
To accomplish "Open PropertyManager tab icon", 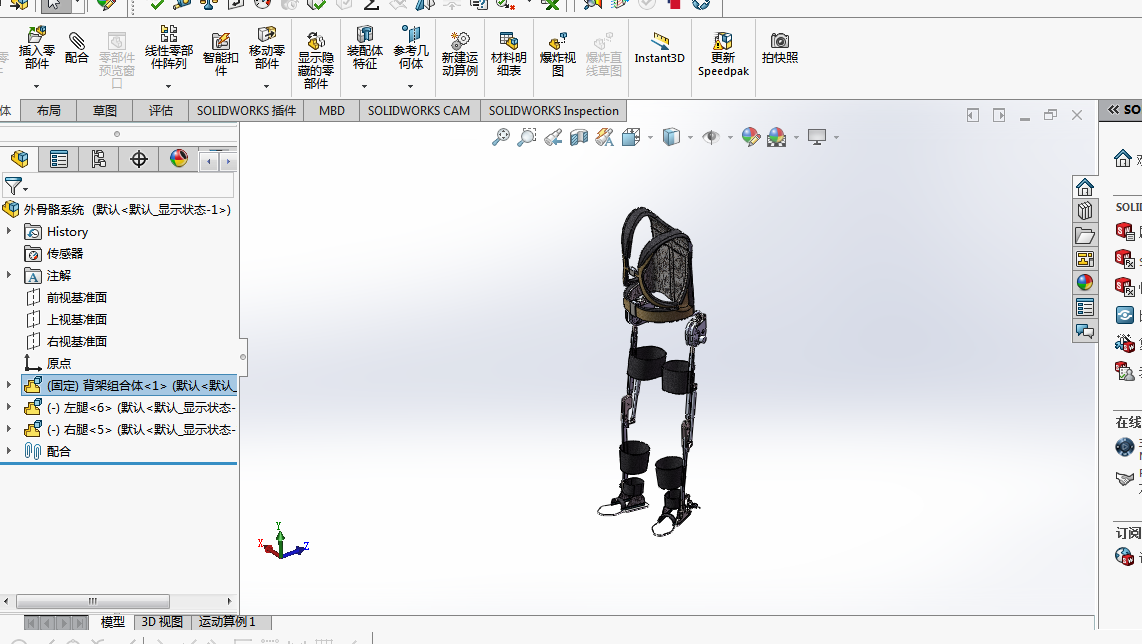I will (x=59, y=159).
